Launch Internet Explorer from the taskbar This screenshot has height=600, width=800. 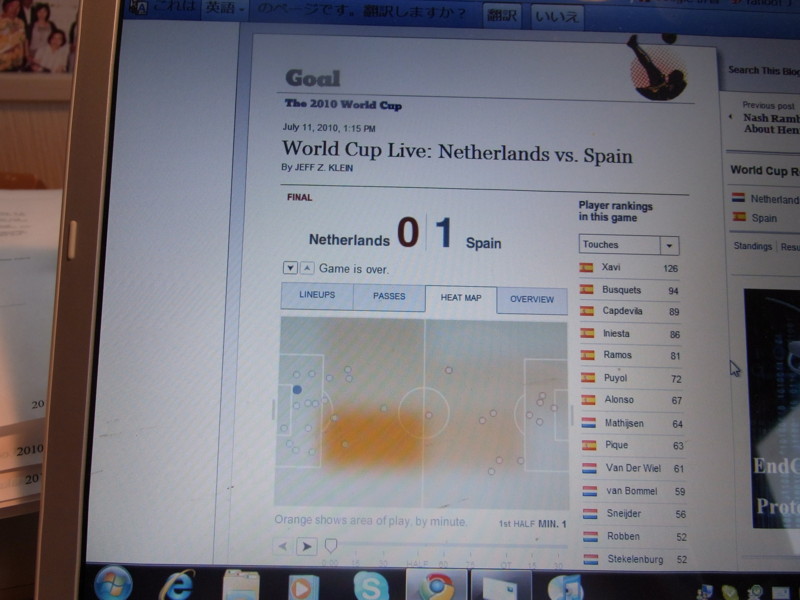click(x=177, y=585)
